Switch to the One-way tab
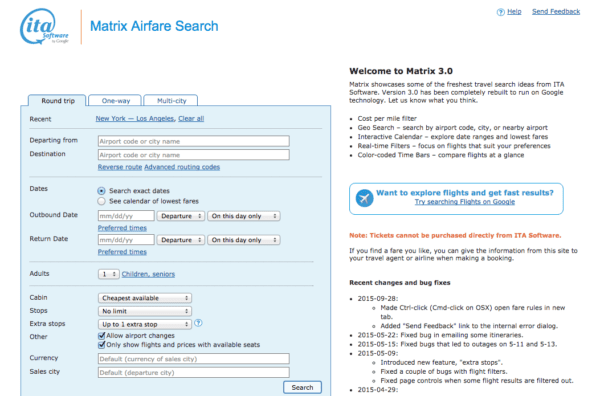Image resolution: width=600 pixels, height=396 pixels. pos(115,101)
